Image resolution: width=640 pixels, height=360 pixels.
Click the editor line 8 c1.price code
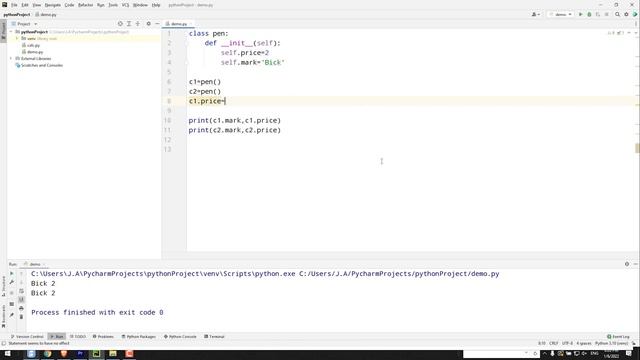coord(207,101)
